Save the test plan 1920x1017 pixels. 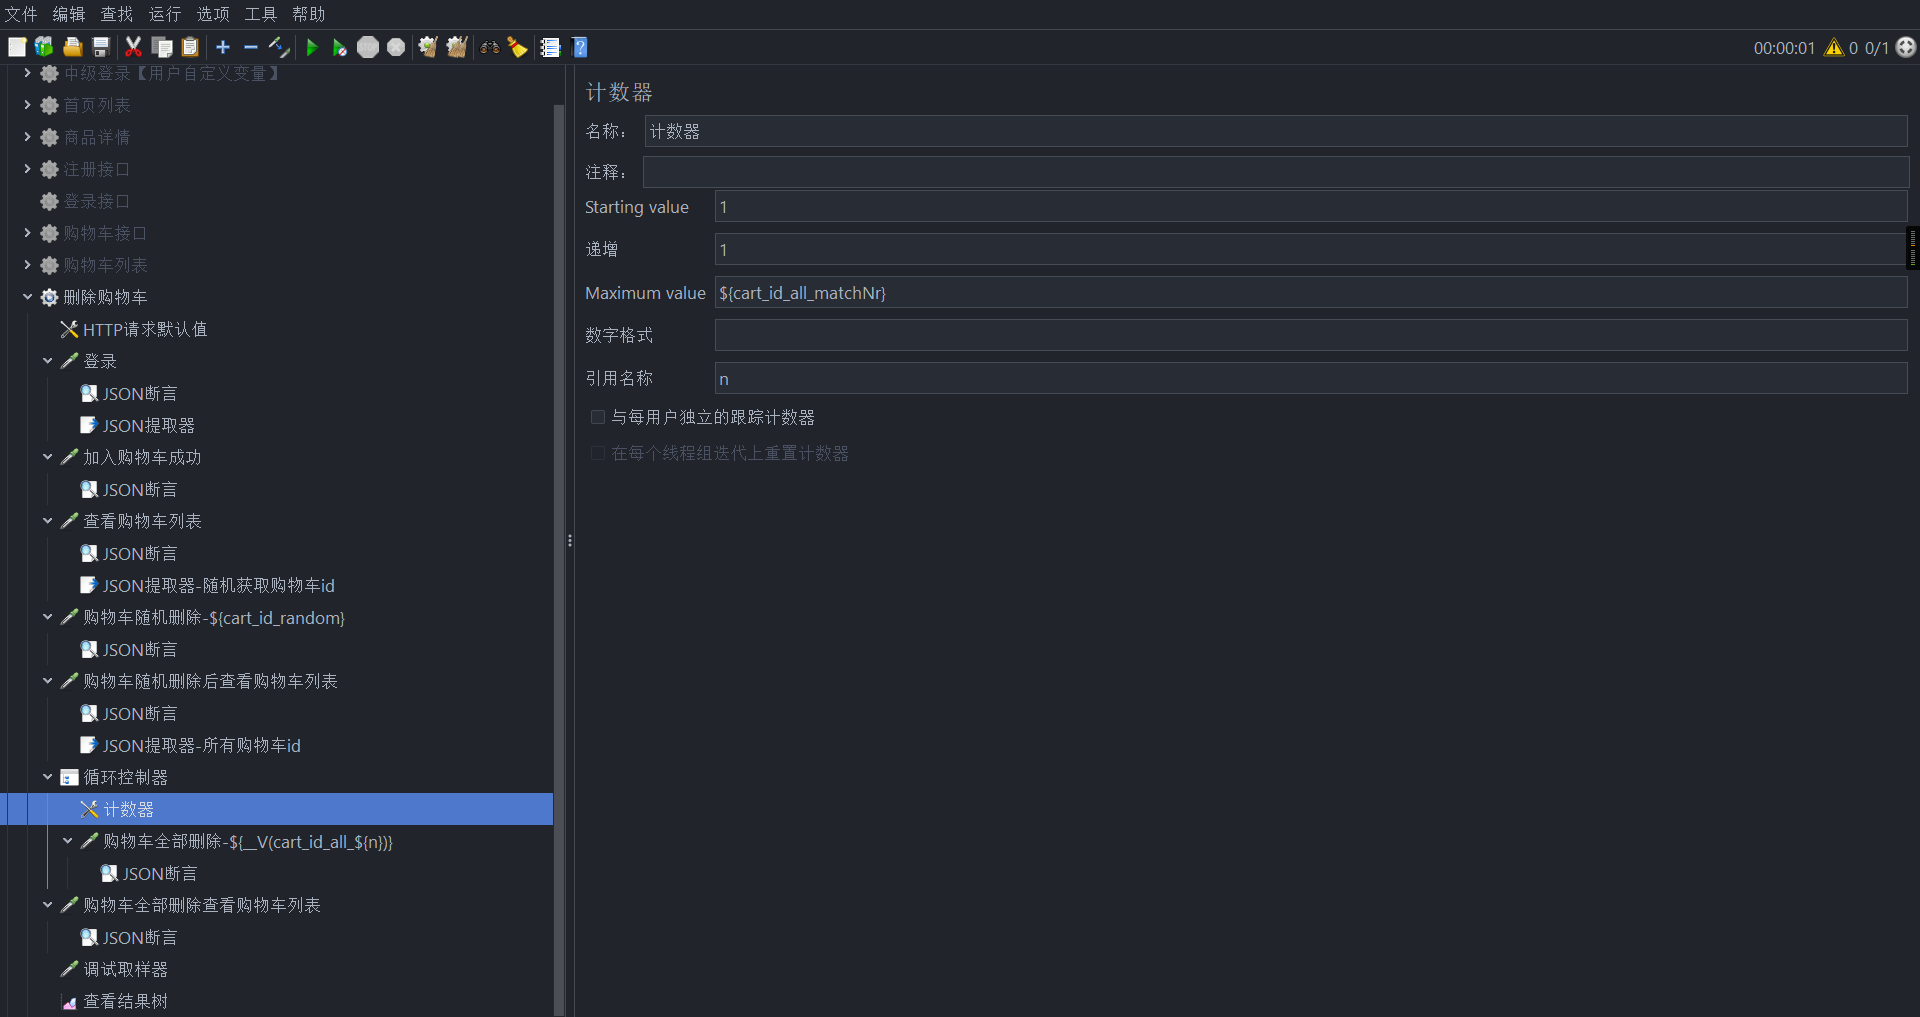(x=100, y=47)
